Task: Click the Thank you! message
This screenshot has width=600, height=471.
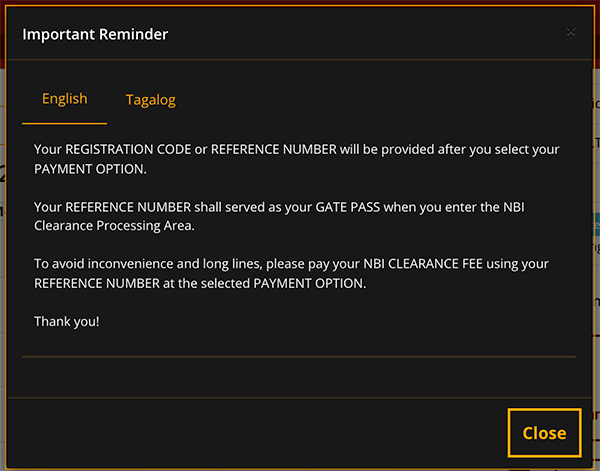Action: [67, 321]
